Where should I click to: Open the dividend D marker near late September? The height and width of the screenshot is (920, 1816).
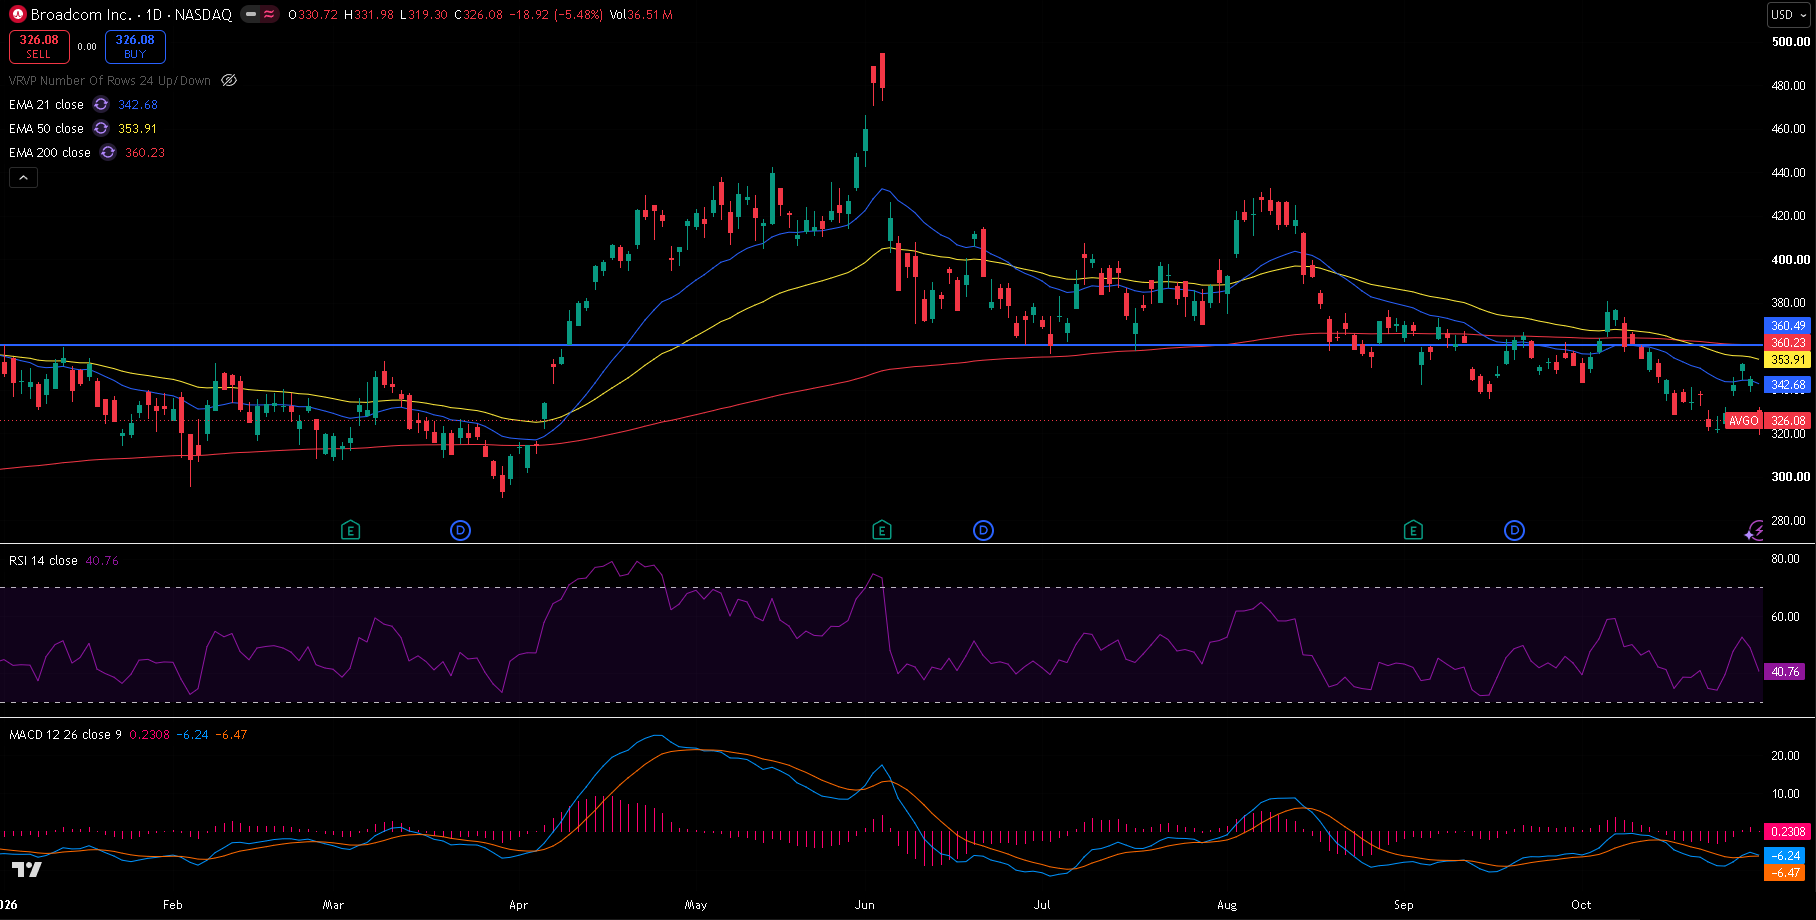point(1514,530)
